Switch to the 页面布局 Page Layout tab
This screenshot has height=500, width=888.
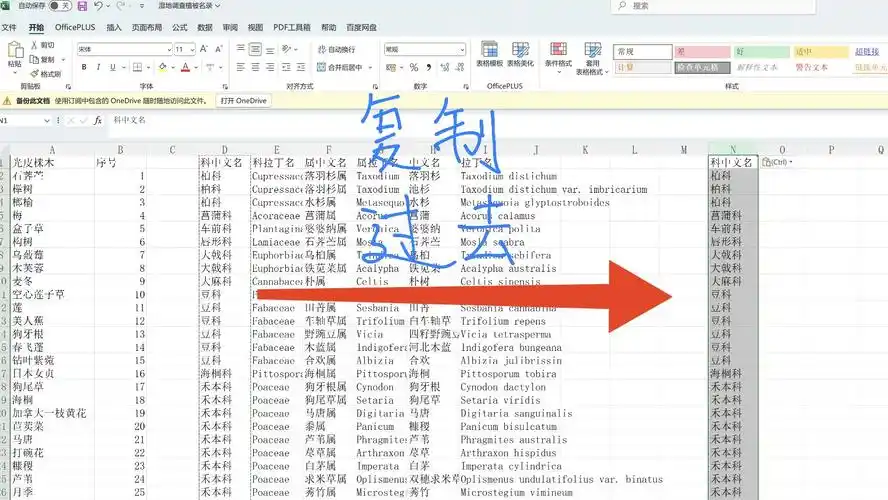[x=147, y=27]
